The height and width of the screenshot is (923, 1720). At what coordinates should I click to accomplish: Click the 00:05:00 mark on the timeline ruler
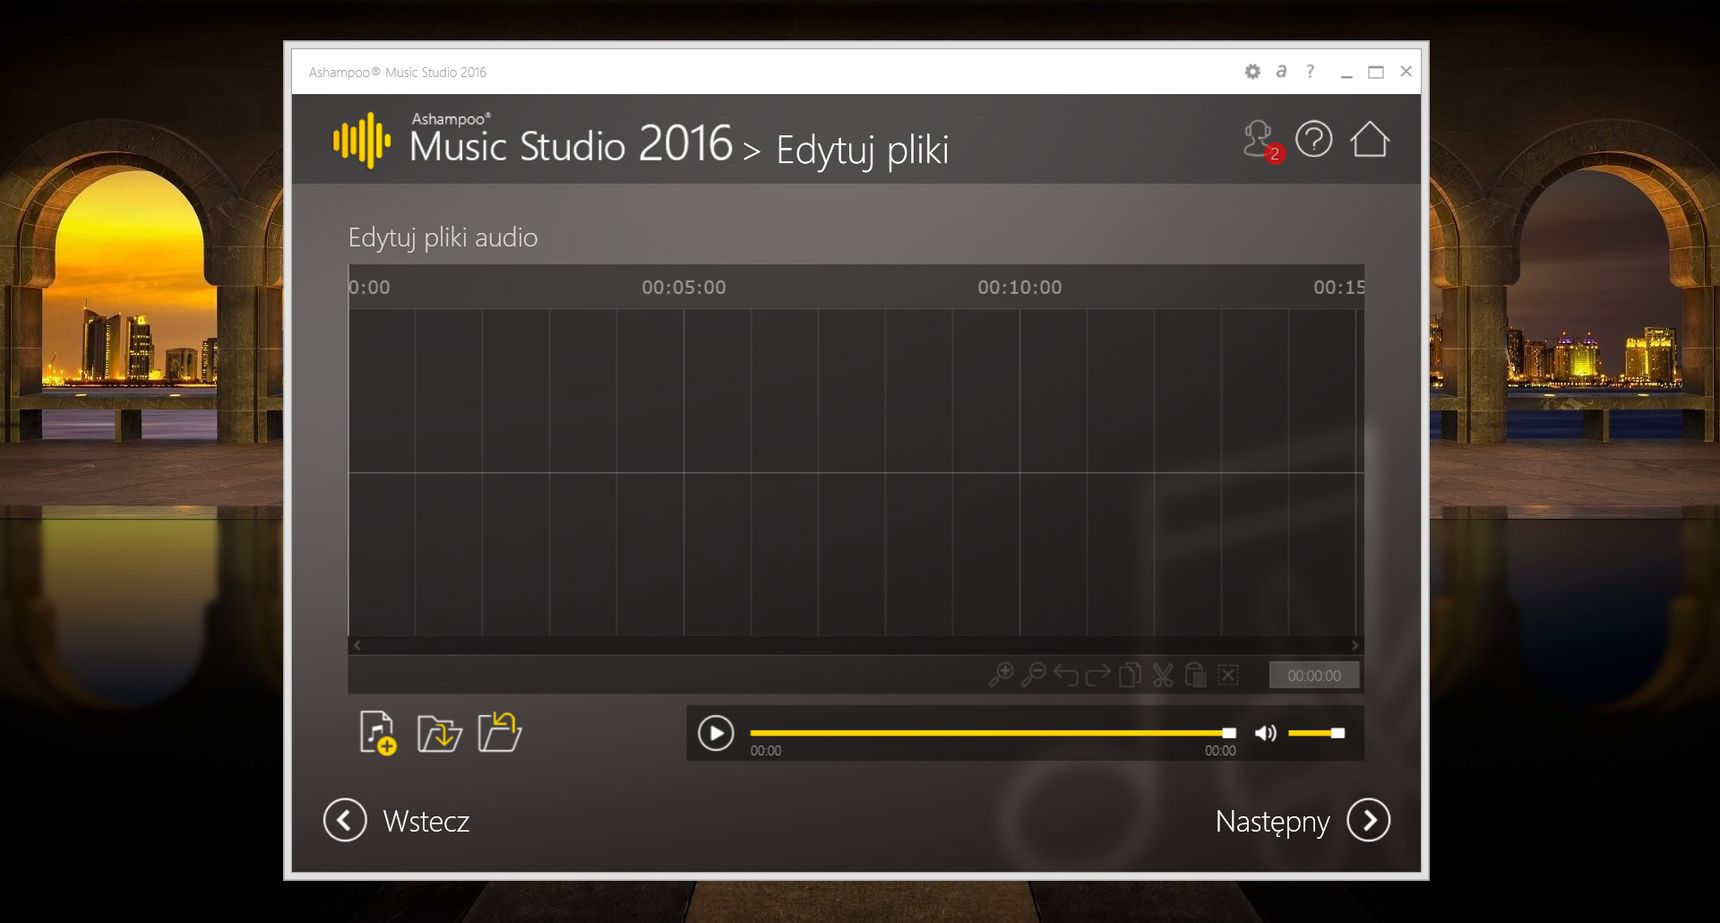[684, 287]
